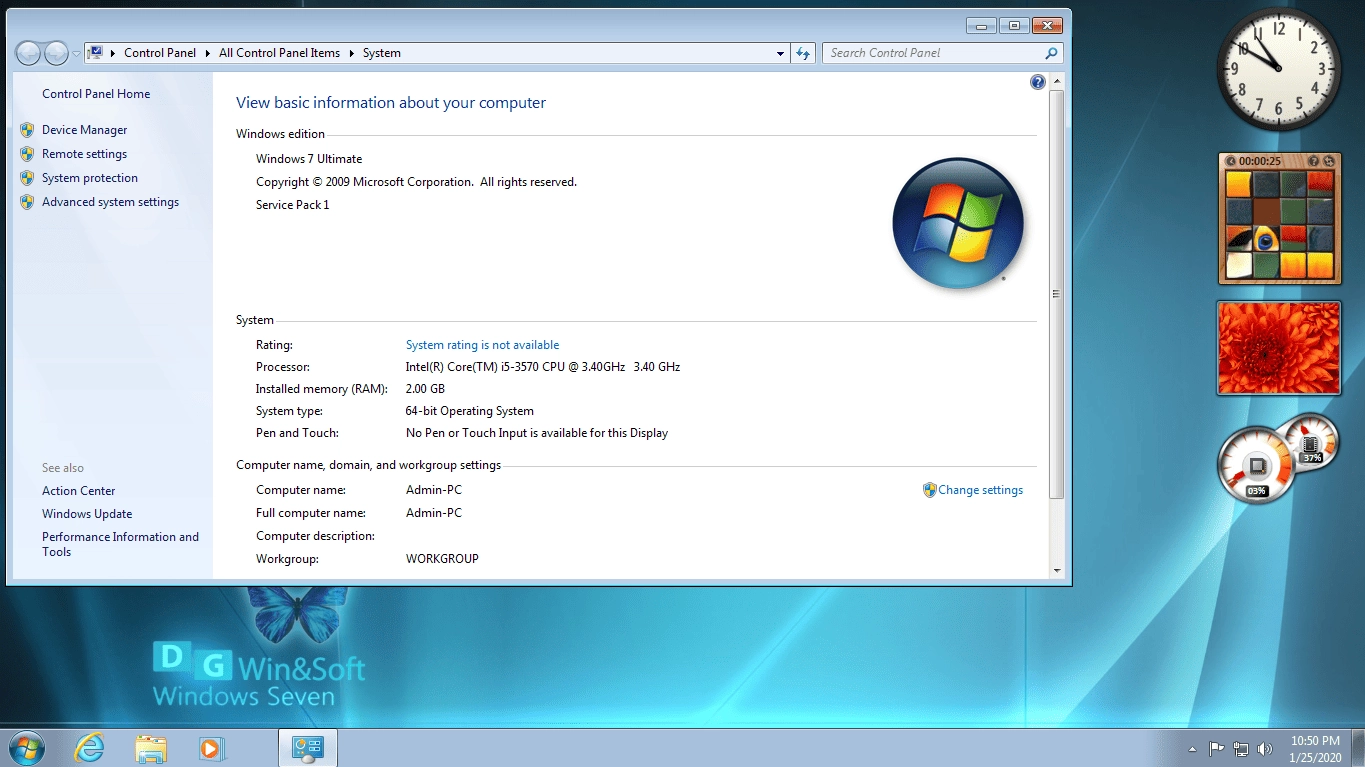Go to Control Panel Home
The image size is (1365, 767).
click(96, 94)
